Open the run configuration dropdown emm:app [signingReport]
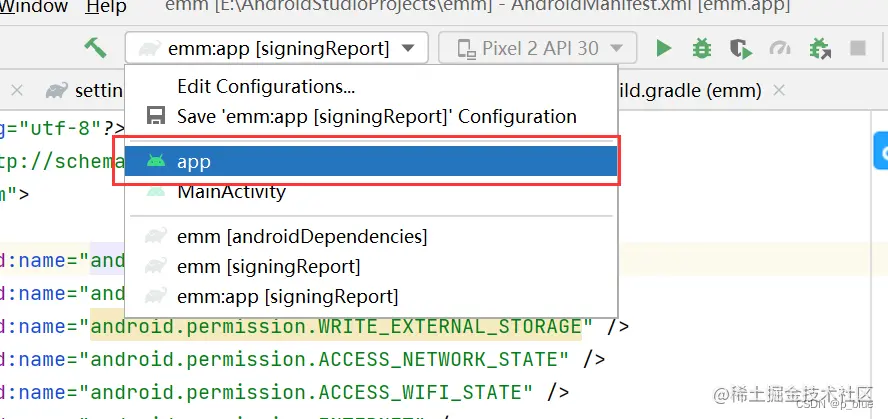 tap(276, 48)
